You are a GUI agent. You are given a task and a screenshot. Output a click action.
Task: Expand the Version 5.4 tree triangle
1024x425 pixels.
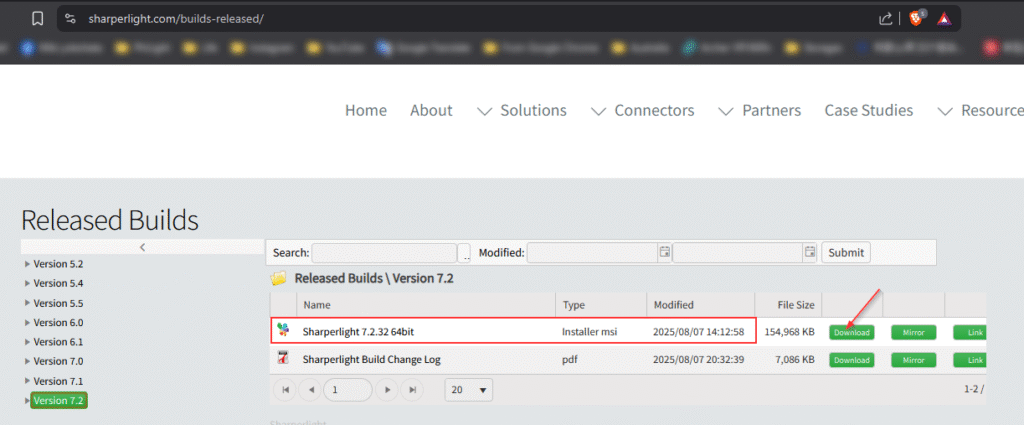tap(27, 283)
